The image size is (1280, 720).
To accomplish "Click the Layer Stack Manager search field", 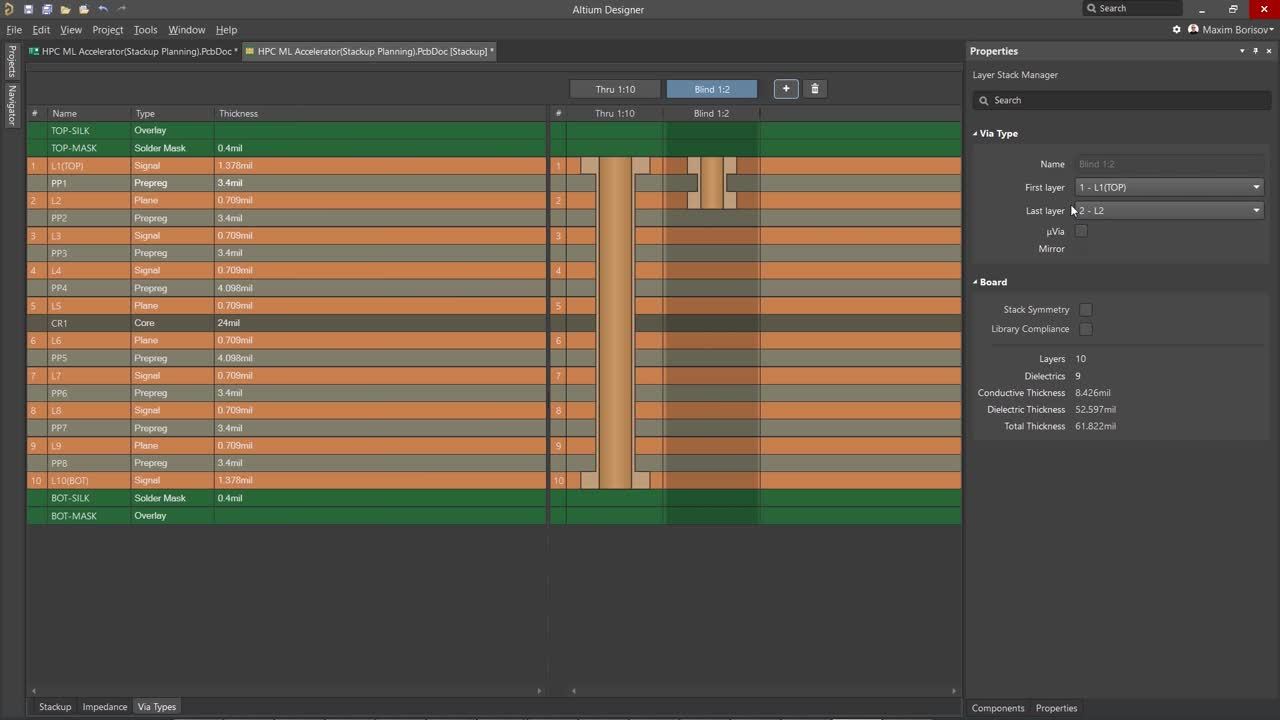I will (x=1120, y=100).
